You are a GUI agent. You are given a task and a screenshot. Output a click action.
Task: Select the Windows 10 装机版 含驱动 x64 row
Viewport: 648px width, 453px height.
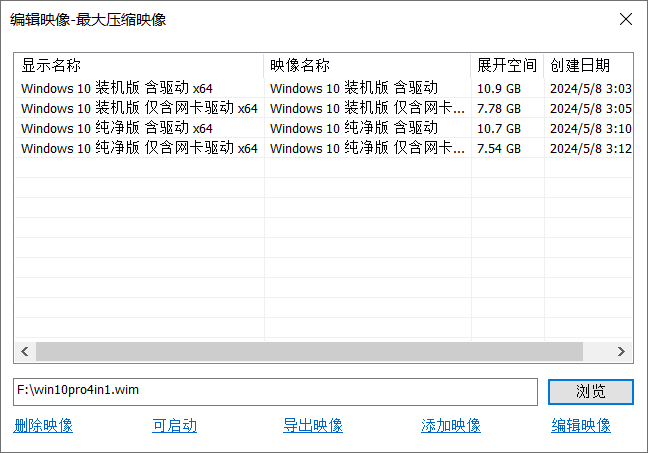point(117,88)
